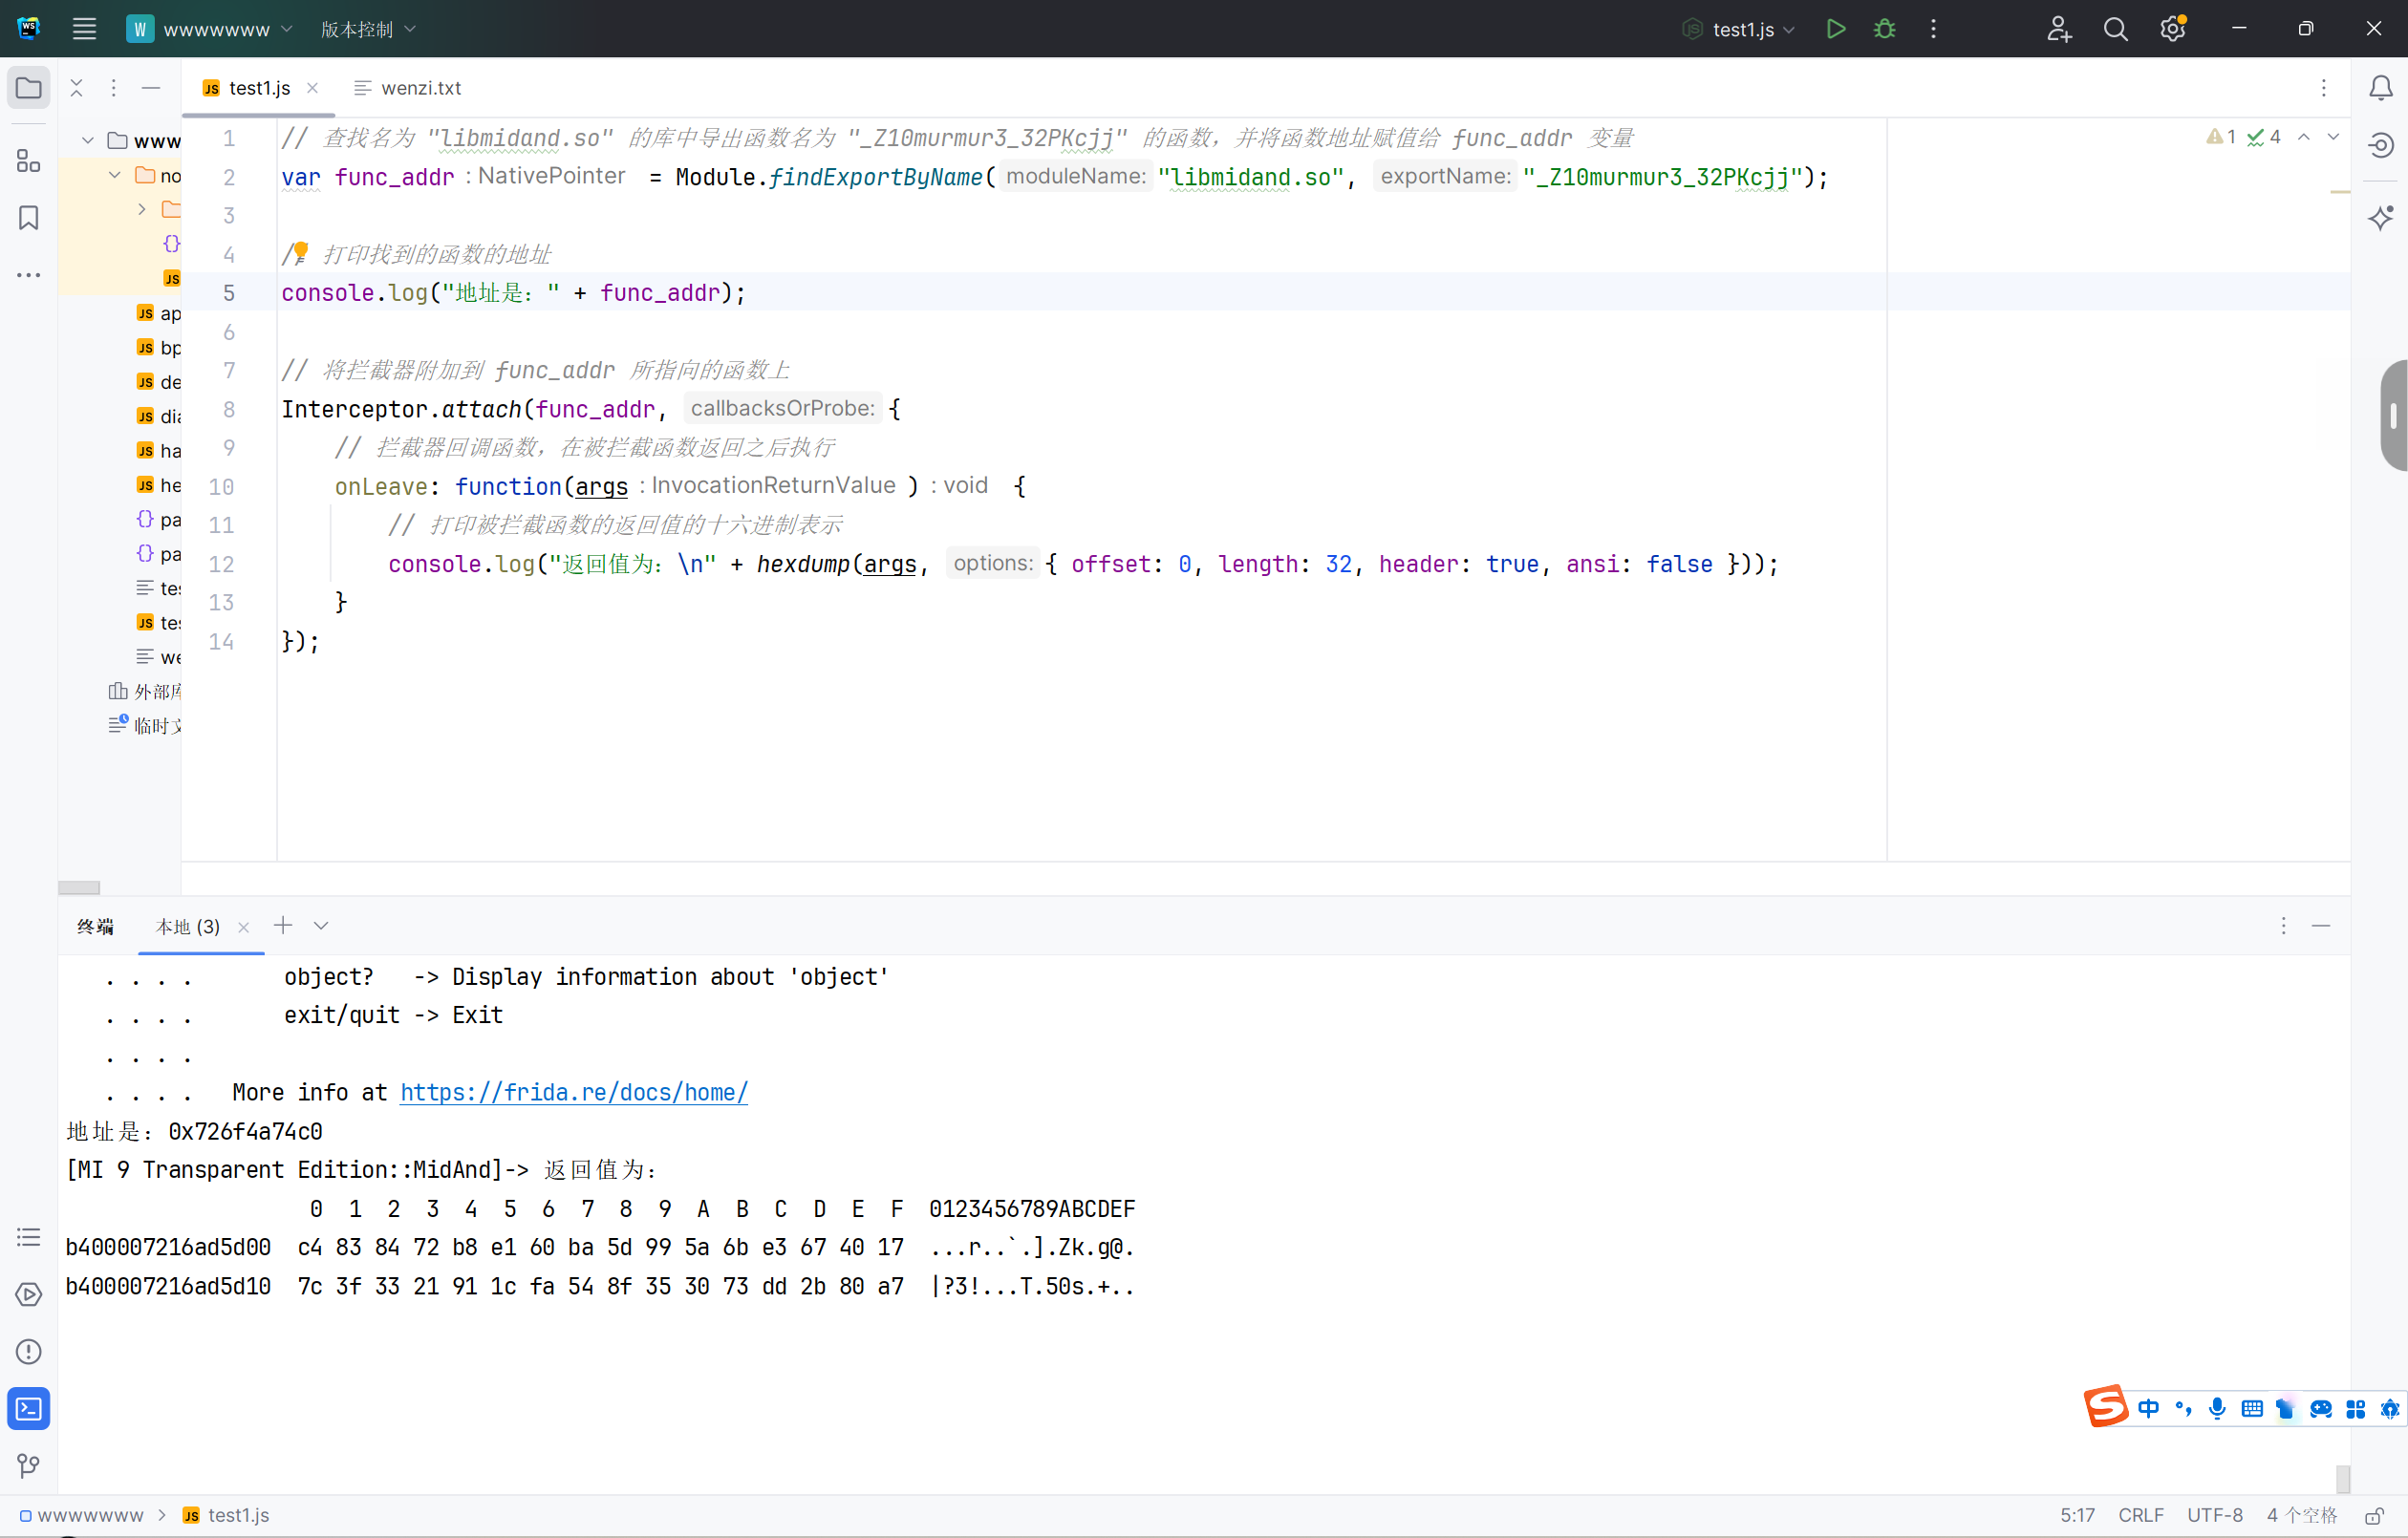
Task: Close the test1.js editor tab
Action: pos(313,88)
